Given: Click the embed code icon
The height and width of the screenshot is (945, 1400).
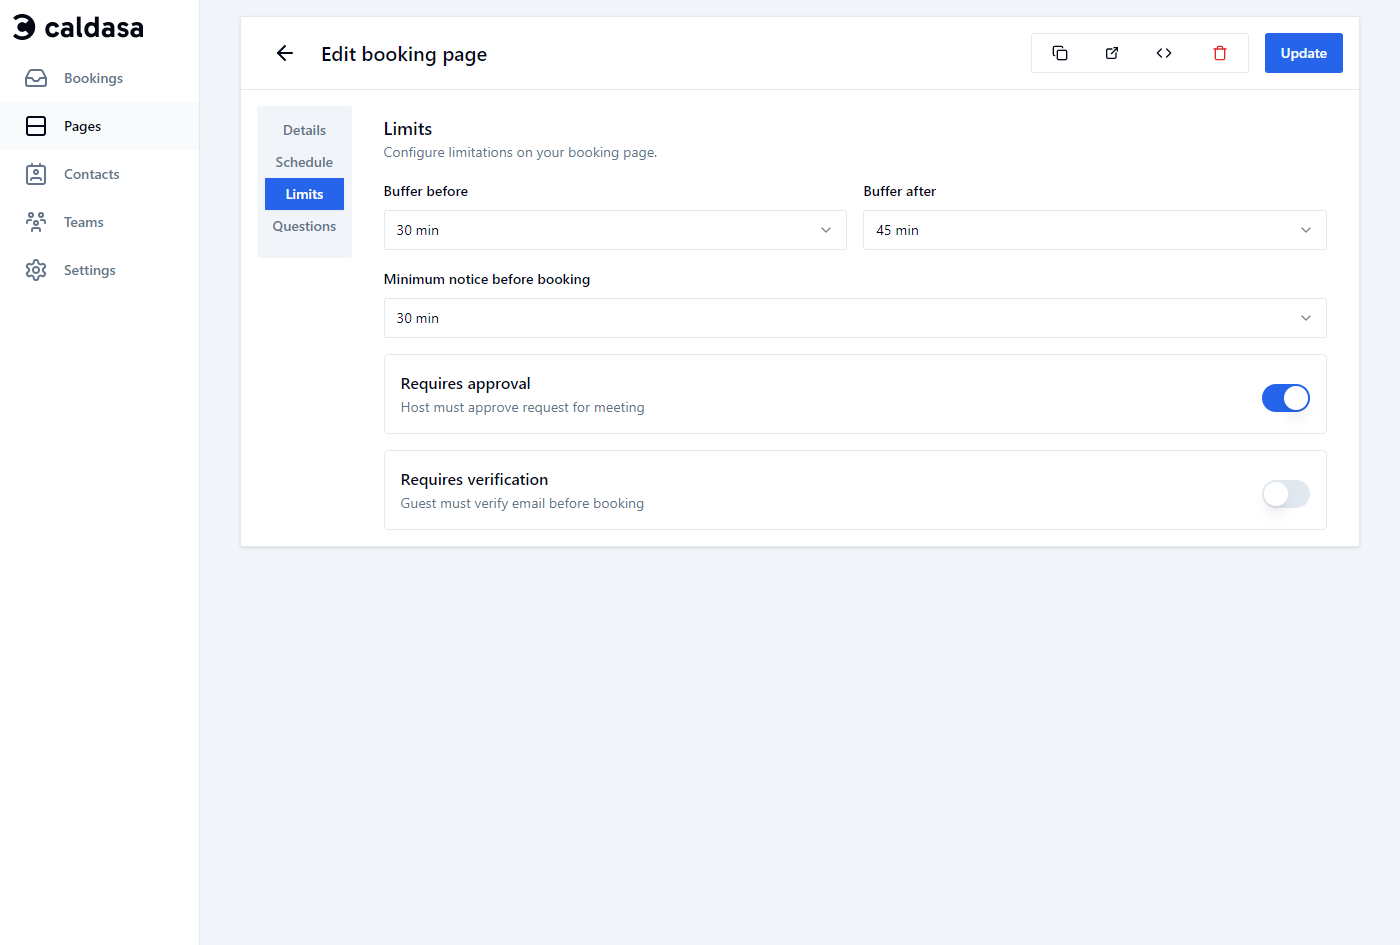Looking at the screenshot, I should 1164,53.
